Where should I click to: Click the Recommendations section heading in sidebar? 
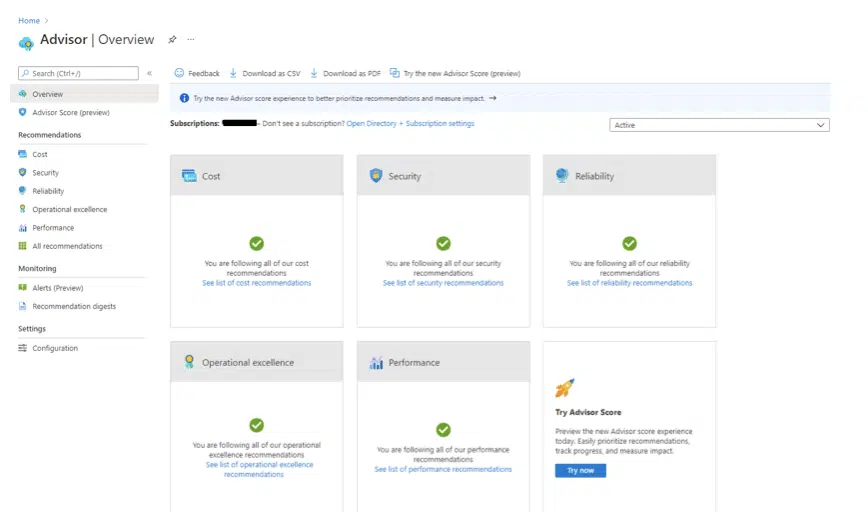click(49, 134)
